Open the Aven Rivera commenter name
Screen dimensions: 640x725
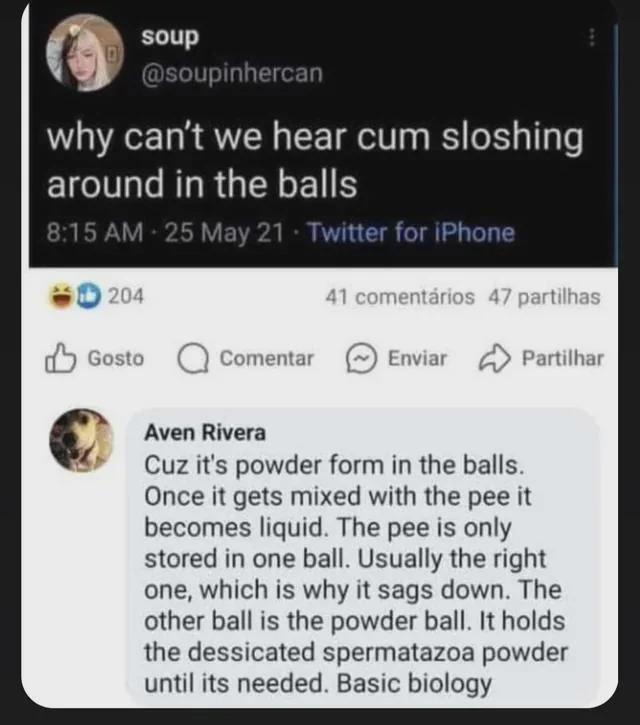coord(205,433)
